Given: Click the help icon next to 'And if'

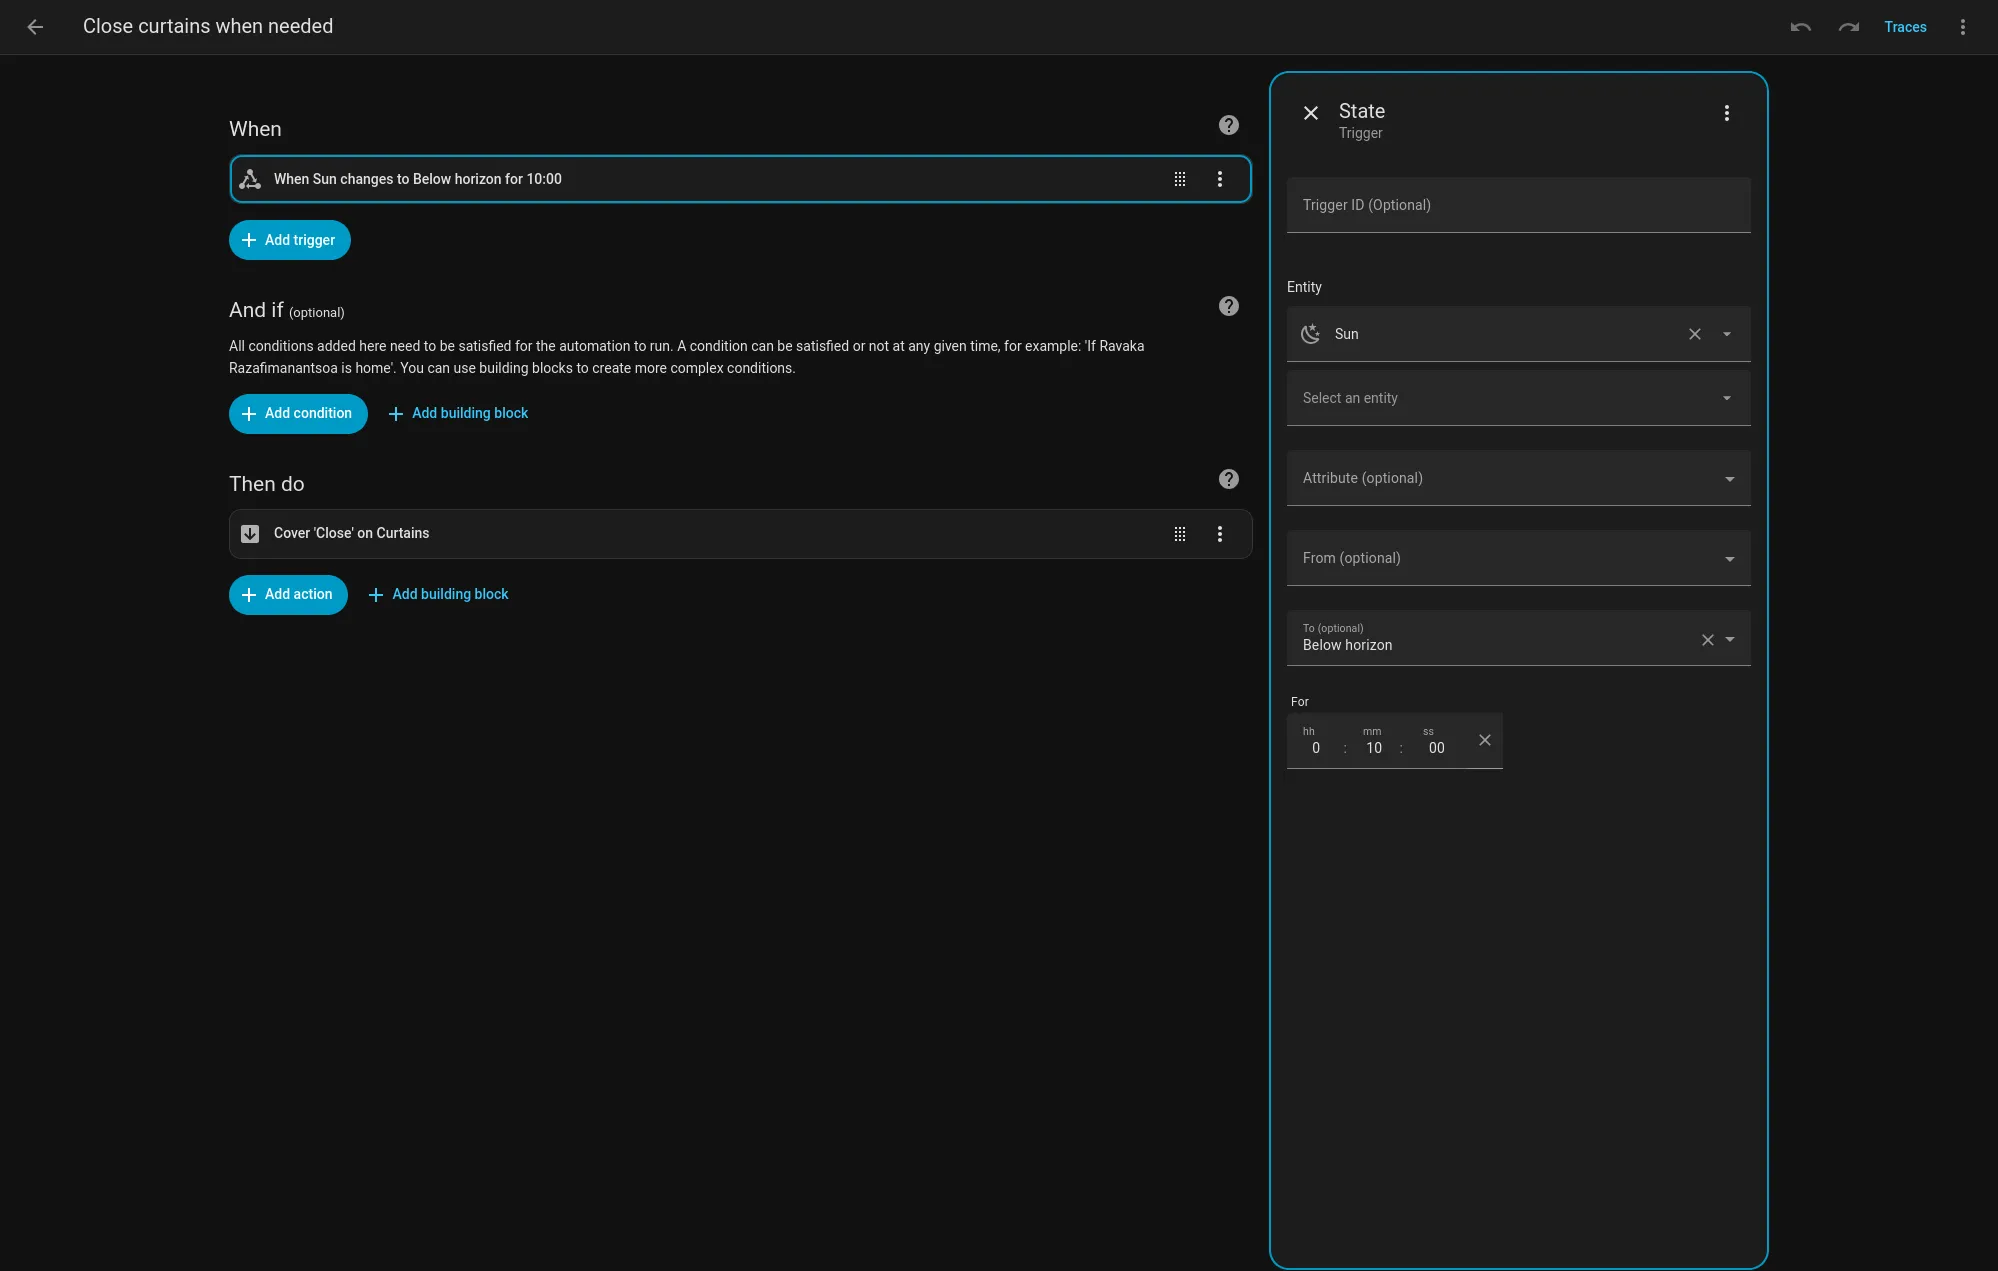Looking at the screenshot, I should click(1228, 305).
